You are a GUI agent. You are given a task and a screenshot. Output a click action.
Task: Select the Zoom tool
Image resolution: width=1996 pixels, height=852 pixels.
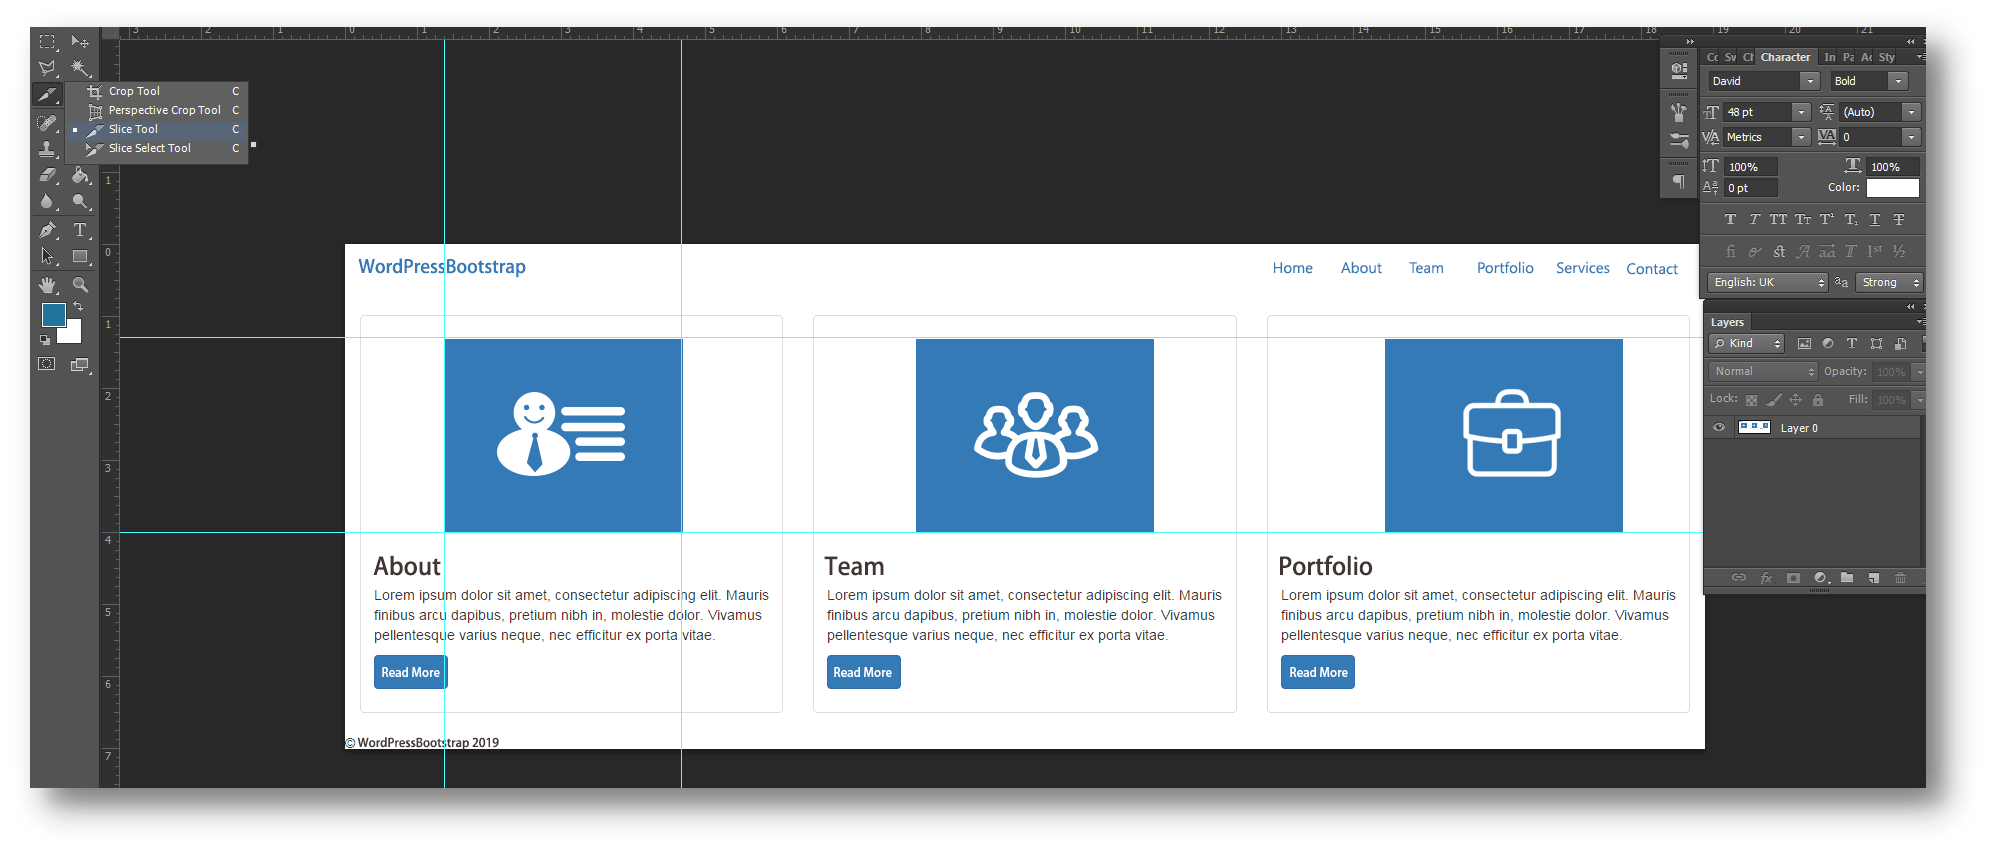80,285
